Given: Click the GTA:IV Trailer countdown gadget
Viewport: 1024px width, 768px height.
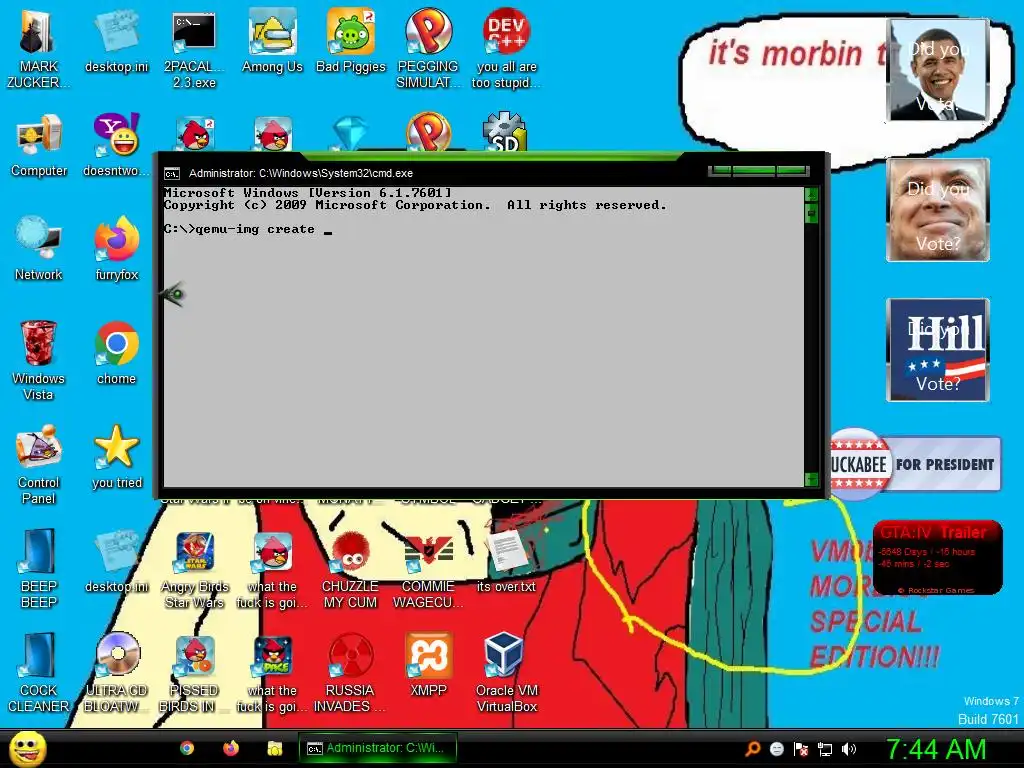Looking at the screenshot, I should click(x=937, y=557).
